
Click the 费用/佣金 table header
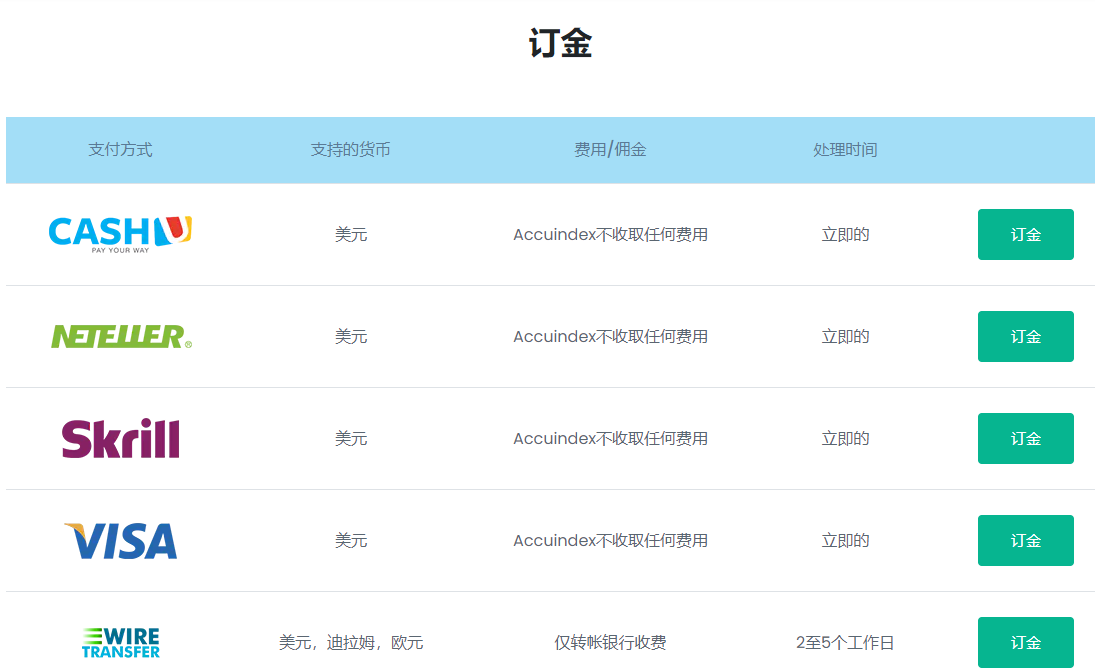click(610, 150)
